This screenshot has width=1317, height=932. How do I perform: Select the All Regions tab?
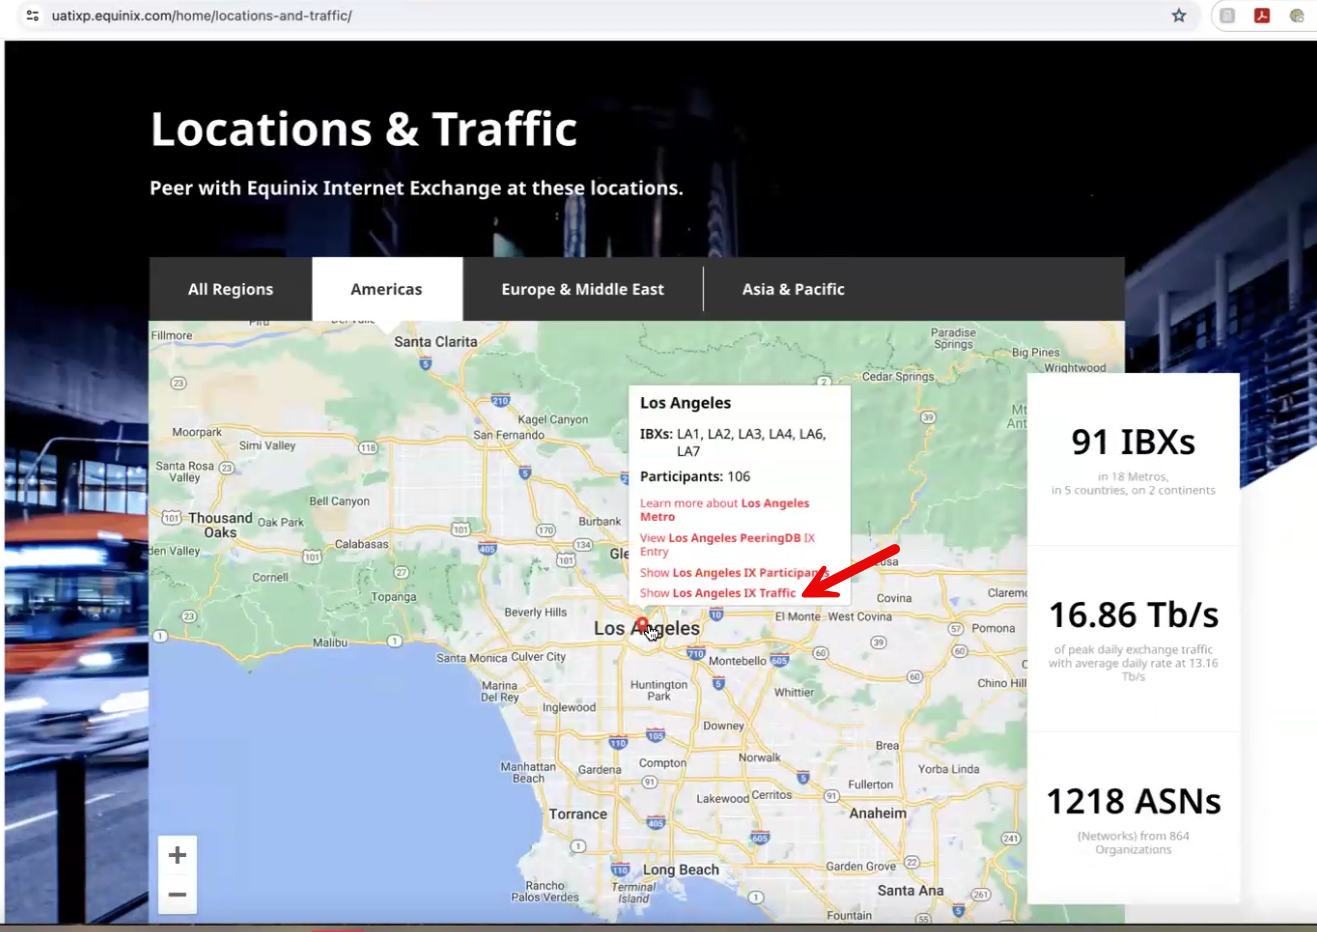pyautogui.click(x=230, y=289)
